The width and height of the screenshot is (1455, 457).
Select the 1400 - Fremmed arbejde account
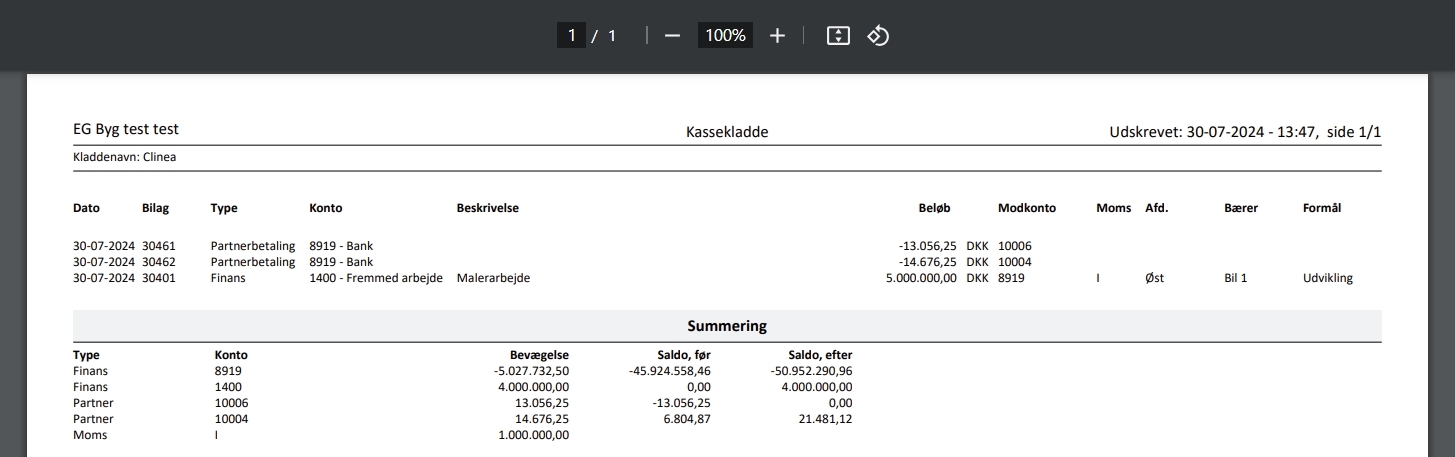376,278
